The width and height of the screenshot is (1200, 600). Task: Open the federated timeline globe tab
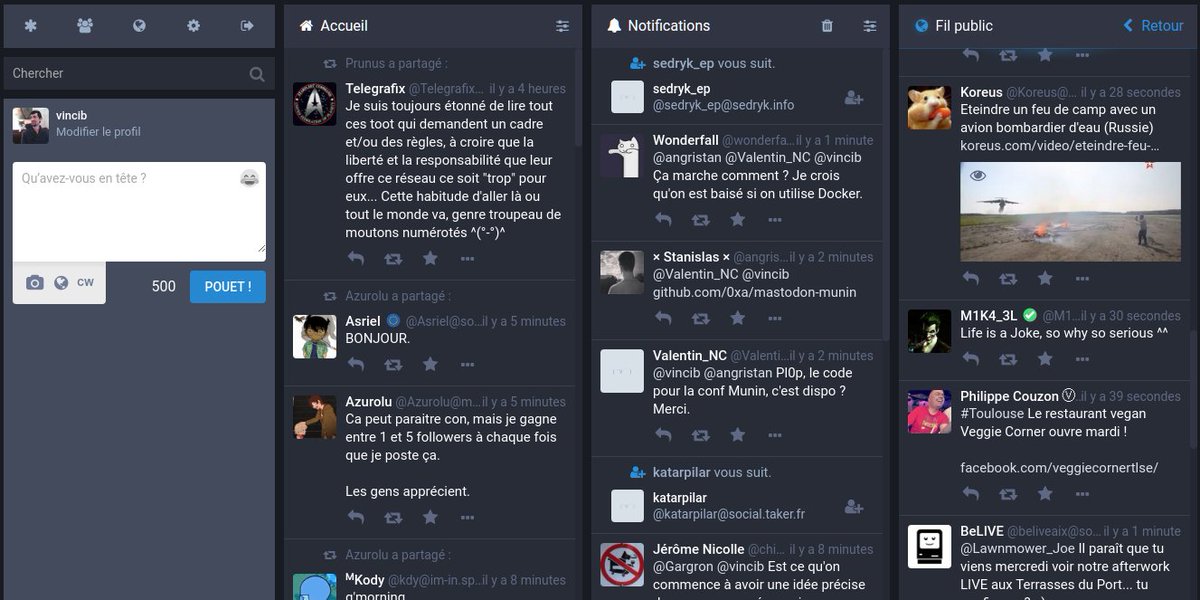click(139, 26)
